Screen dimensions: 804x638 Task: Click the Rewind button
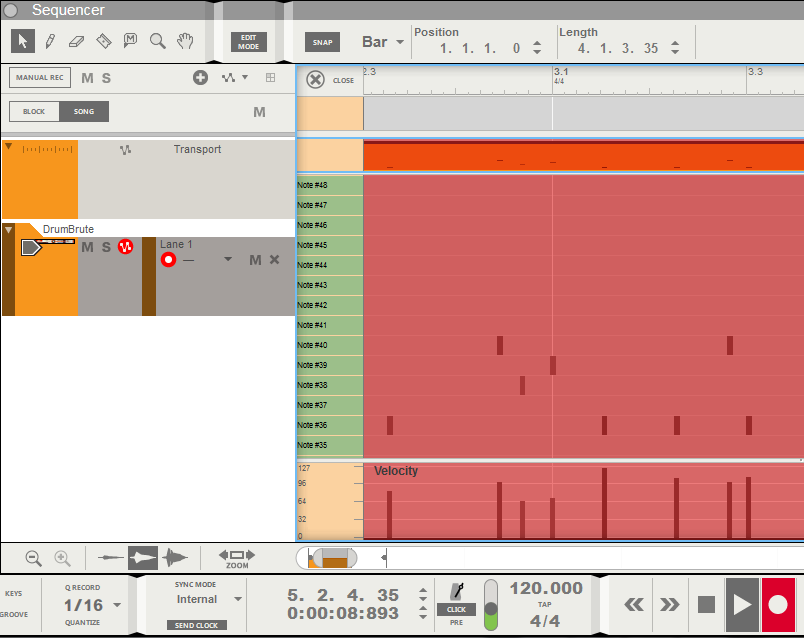coord(634,605)
